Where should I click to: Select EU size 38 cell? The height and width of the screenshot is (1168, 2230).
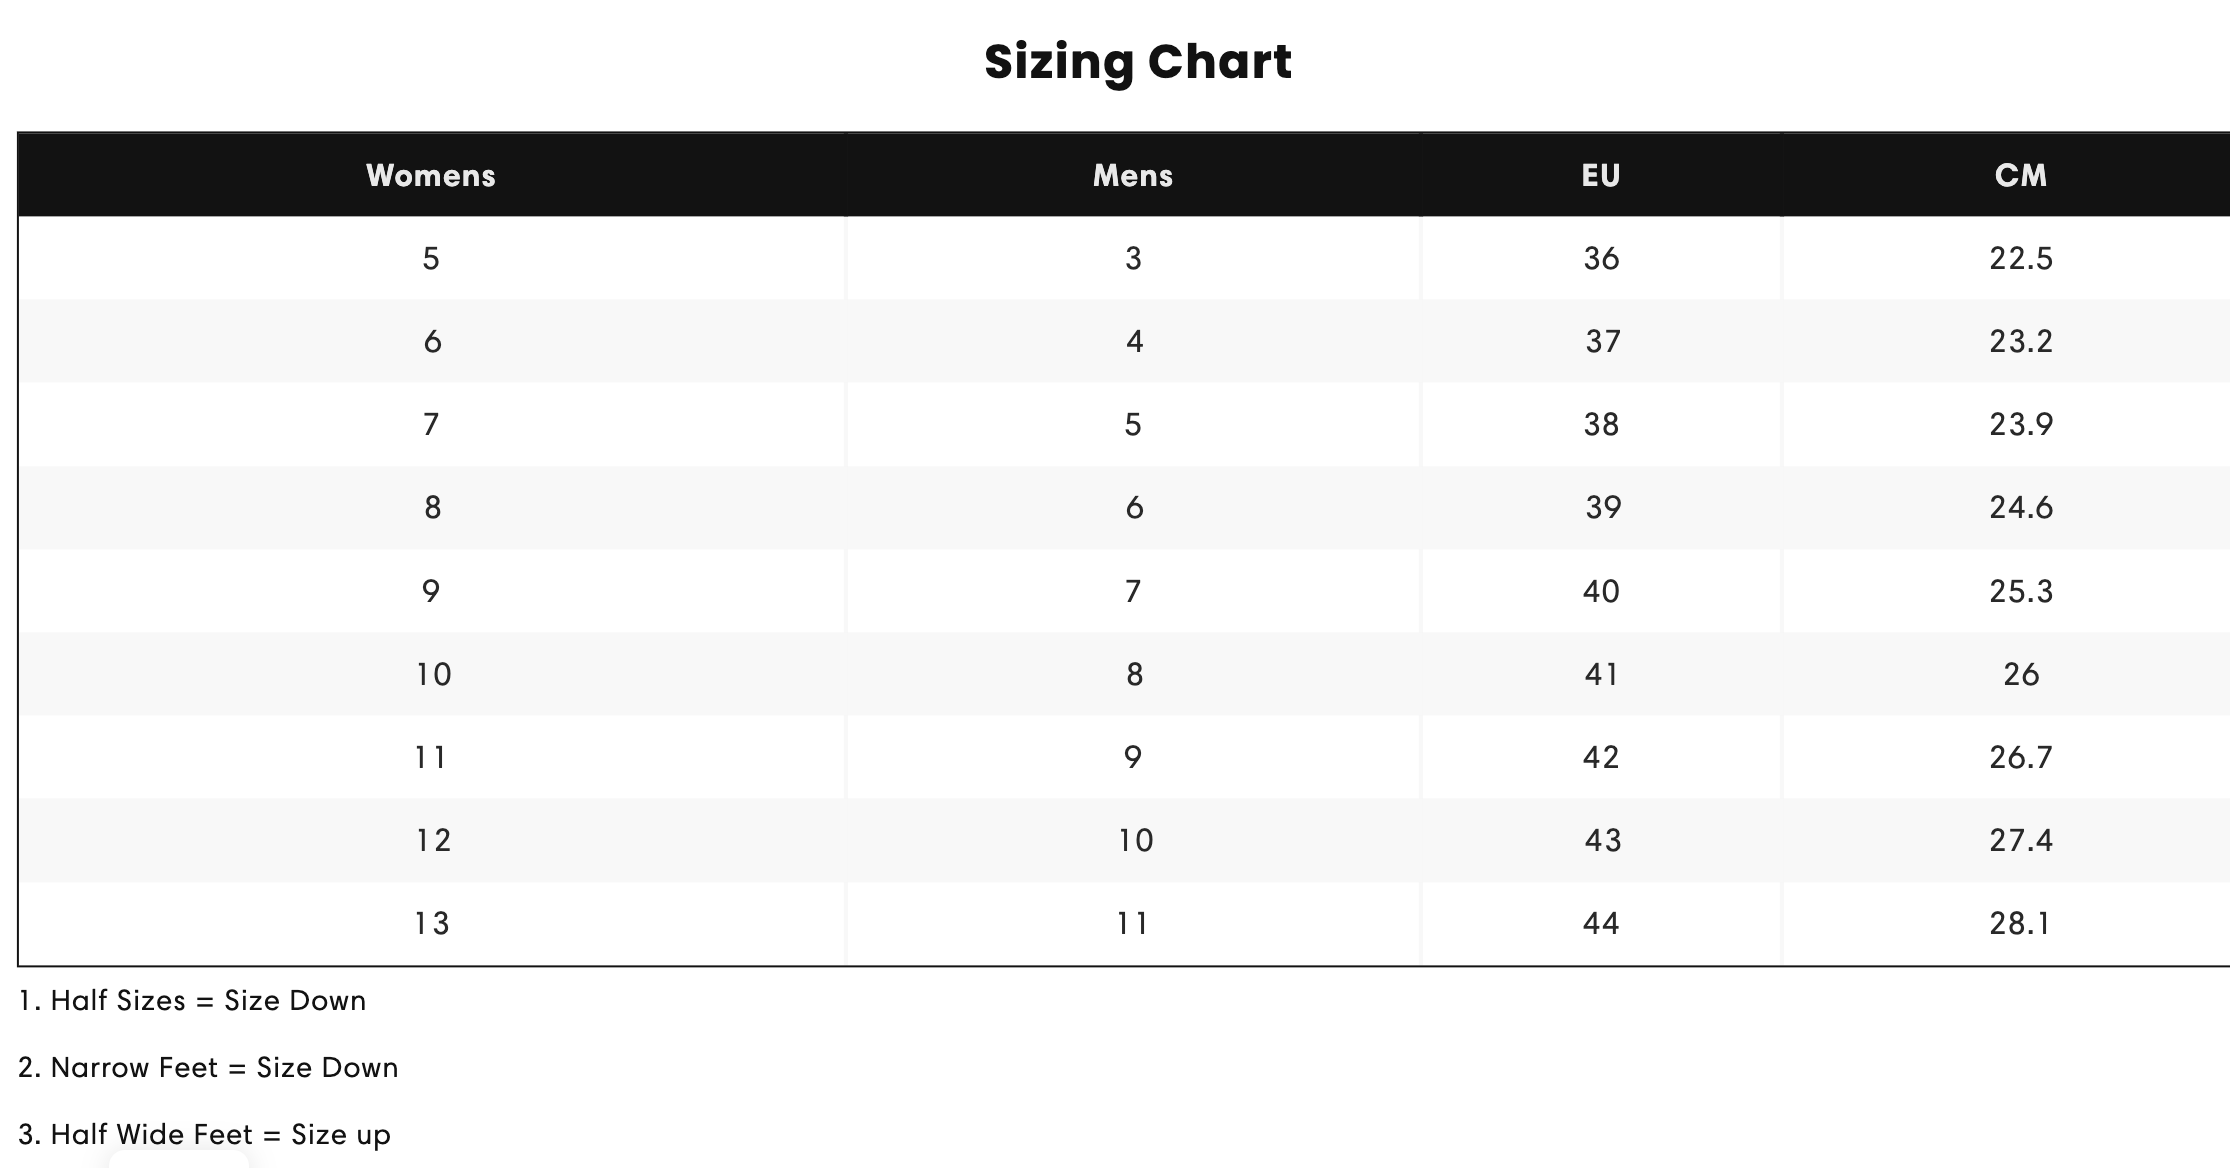point(1601,424)
